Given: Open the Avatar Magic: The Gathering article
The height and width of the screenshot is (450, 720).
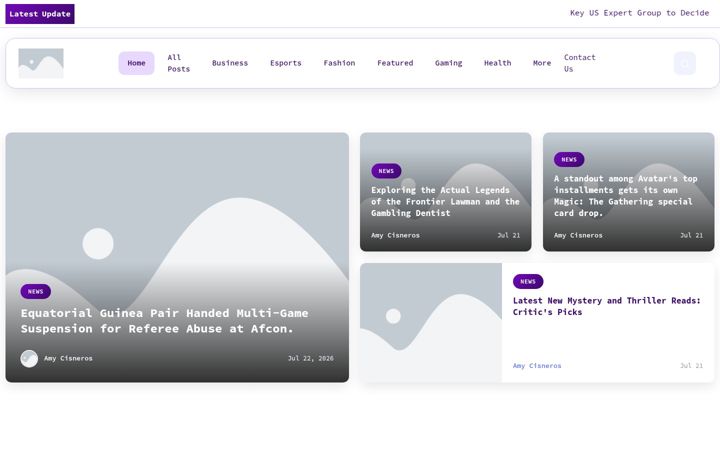Looking at the screenshot, I should point(625,196).
